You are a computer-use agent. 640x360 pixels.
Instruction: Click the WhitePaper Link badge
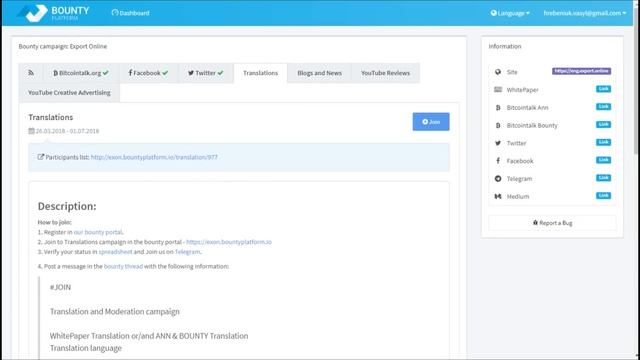click(x=603, y=89)
